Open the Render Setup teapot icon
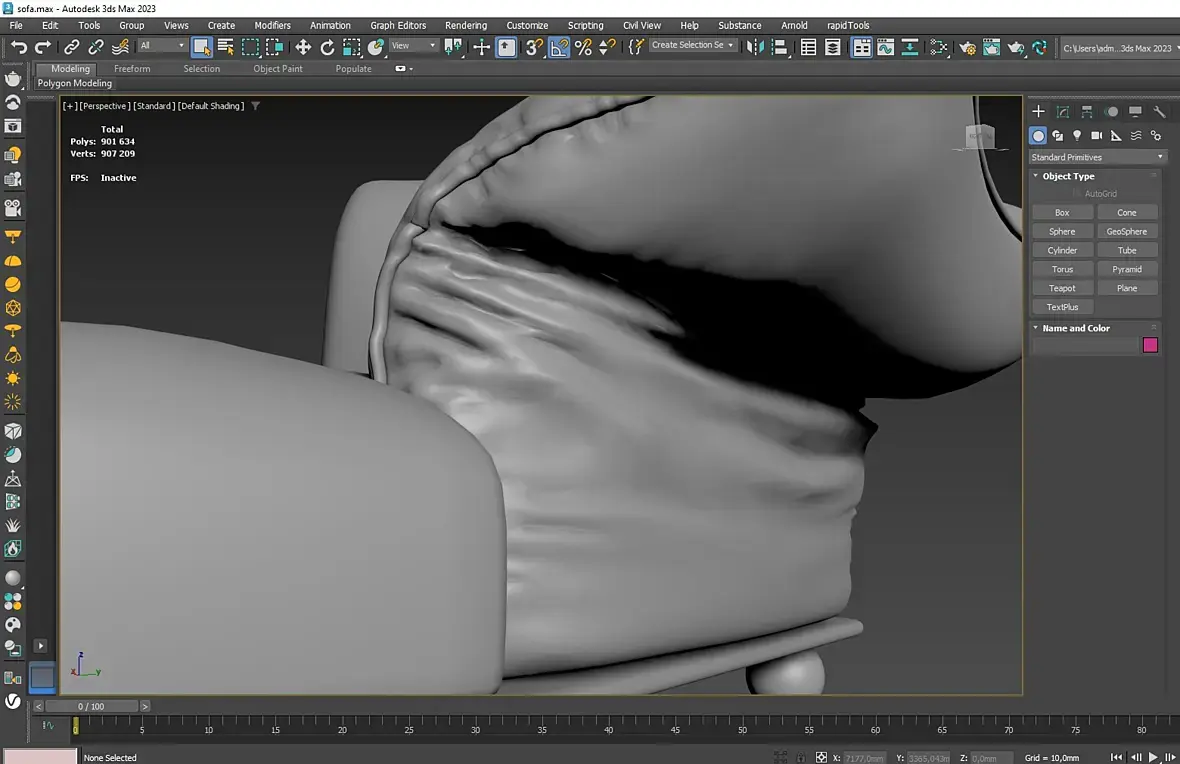Screen dimensions: 1180x764 click(x=967, y=46)
